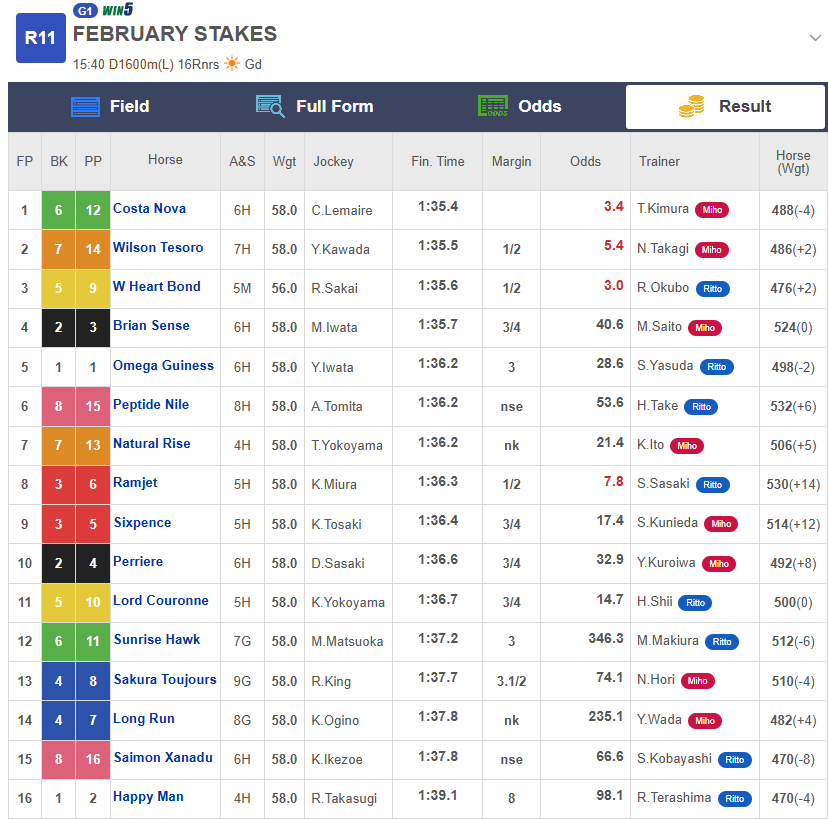Click Costa Nova's finish time 1:35.4
The image size is (828, 820).
click(438, 206)
